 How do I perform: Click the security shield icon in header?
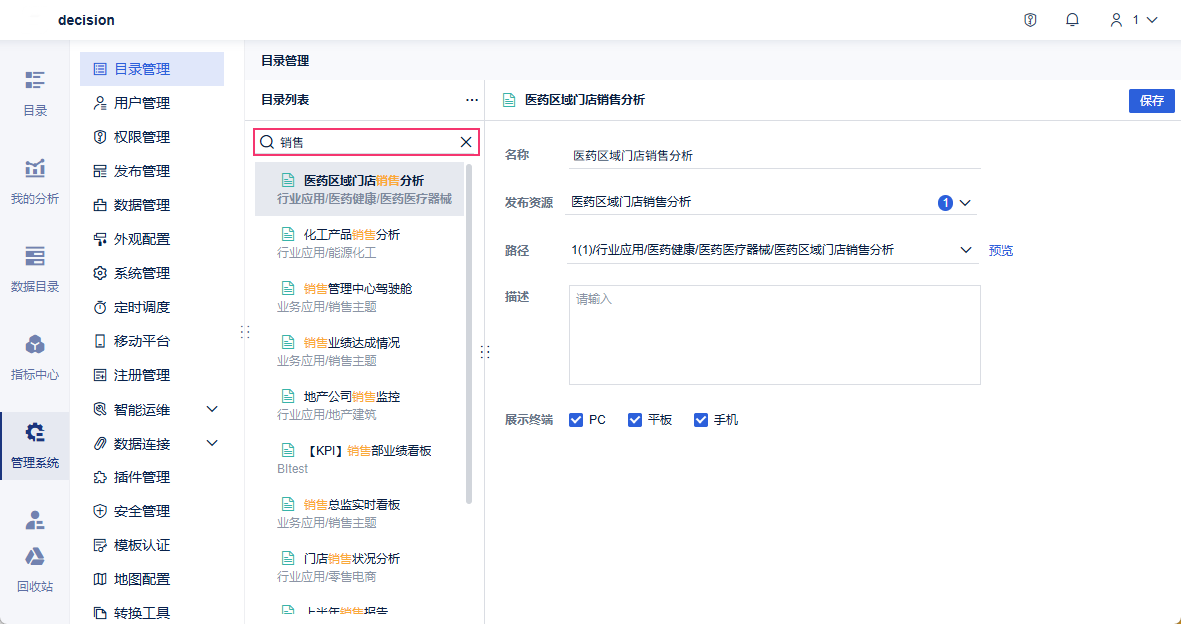click(x=1030, y=20)
